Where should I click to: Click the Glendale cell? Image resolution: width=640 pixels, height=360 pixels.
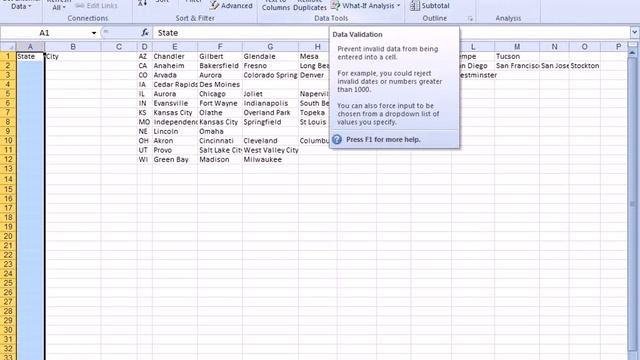pyautogui.click(x=270, y=56)
